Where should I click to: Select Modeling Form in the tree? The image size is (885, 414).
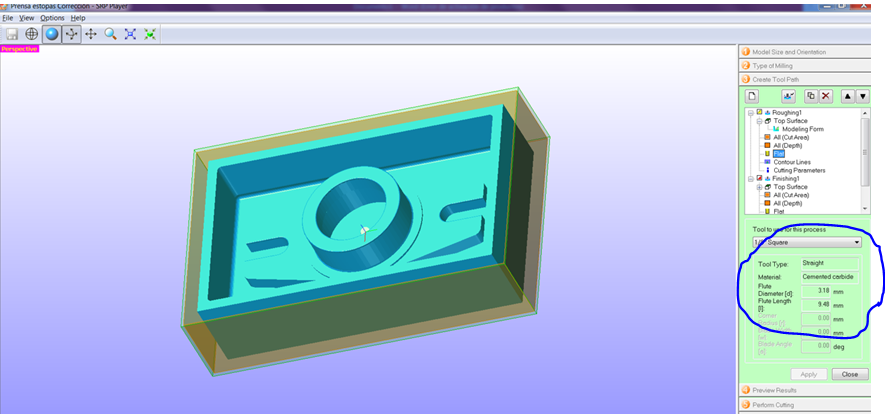coord(803,129)
